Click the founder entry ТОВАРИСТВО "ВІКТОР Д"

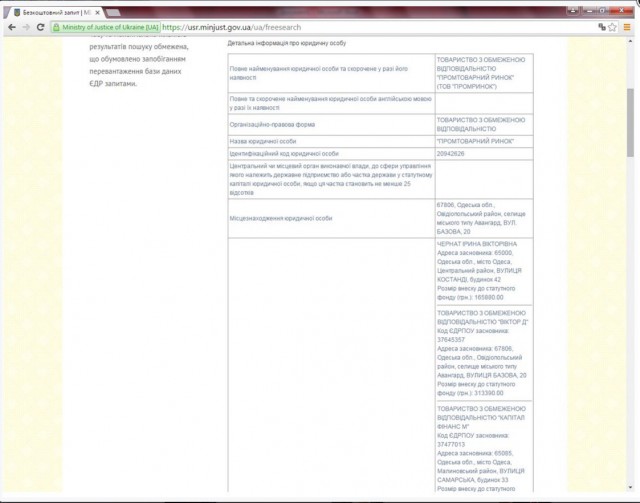(482, 318)
